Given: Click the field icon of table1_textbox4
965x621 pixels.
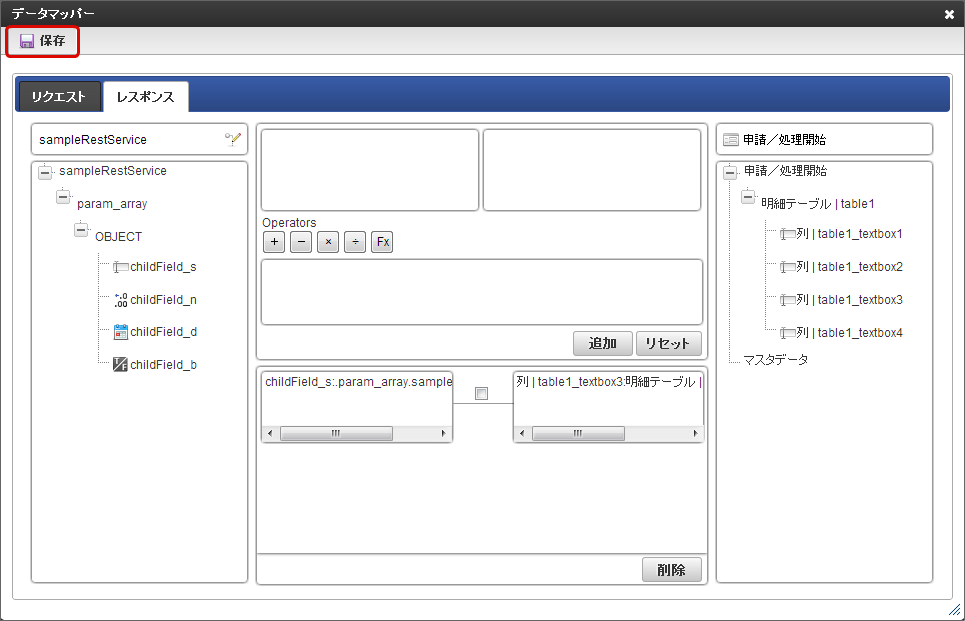Looking at the screenshot, I should (x=787, y=333).
